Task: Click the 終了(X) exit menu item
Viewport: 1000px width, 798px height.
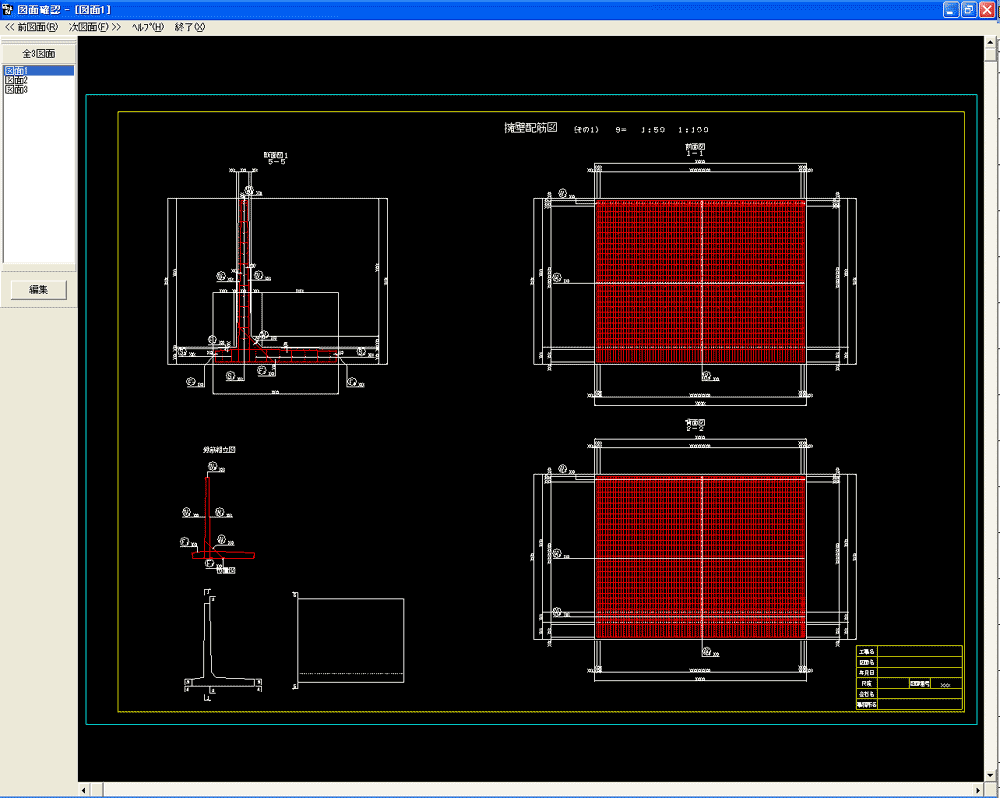Action: coord(189,26)
